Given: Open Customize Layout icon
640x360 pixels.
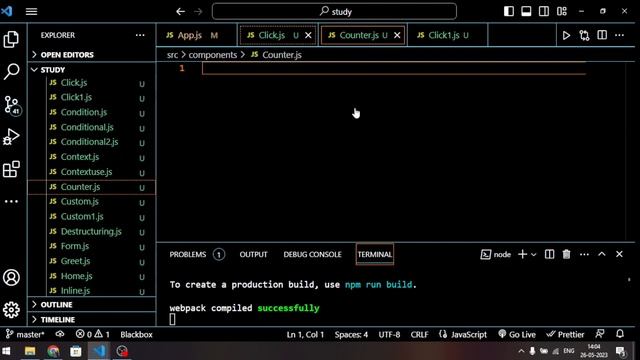Looking at the screenshot, I should (x=562, y=11).
